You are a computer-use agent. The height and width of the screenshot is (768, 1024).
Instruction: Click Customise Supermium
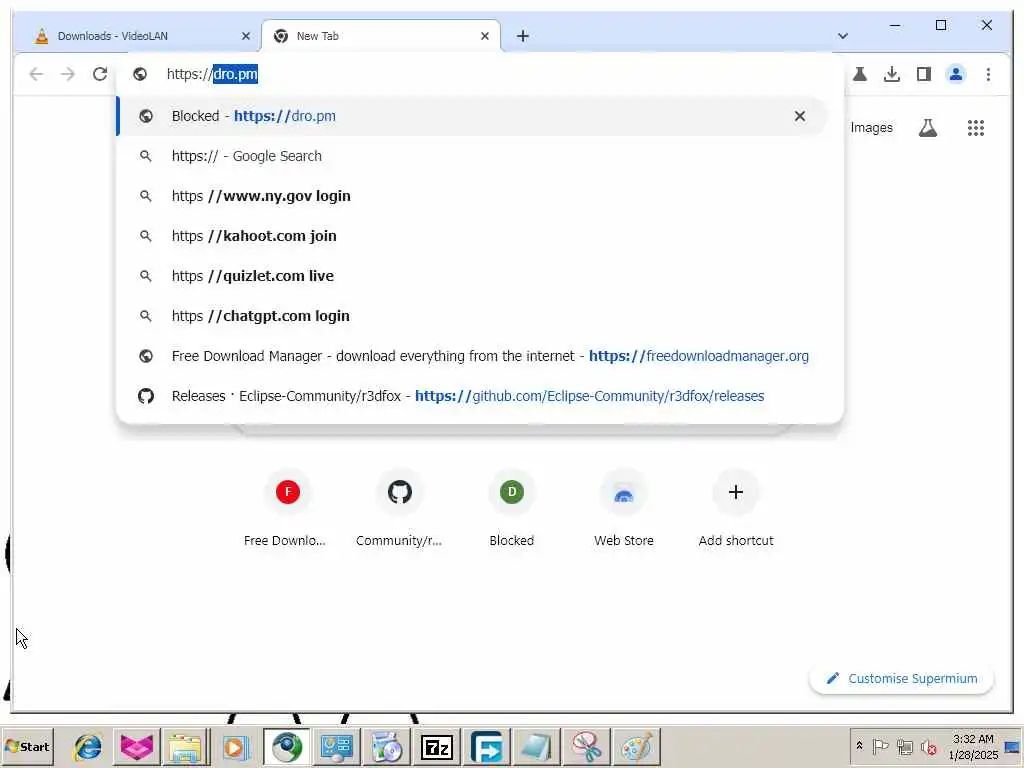click(x=901, y=679)
